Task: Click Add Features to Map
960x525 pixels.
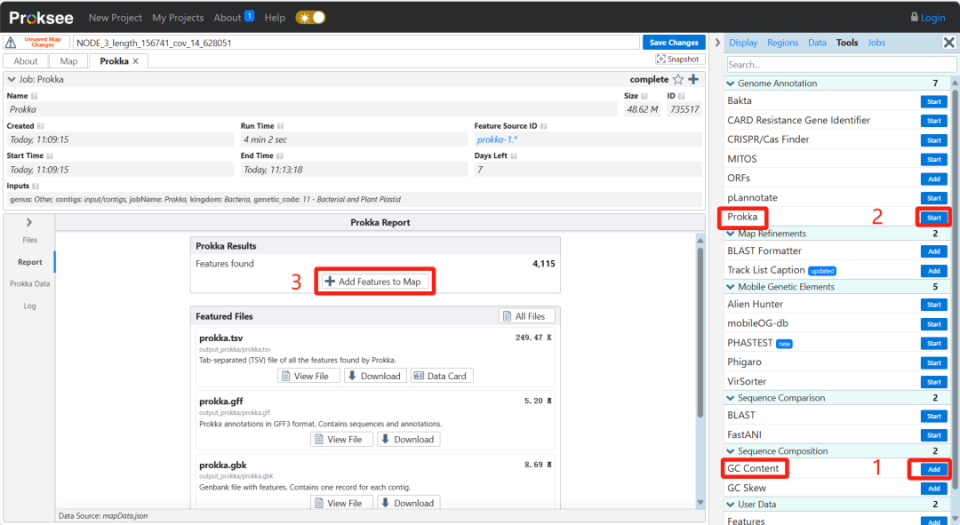Action: tap(373, 281)
